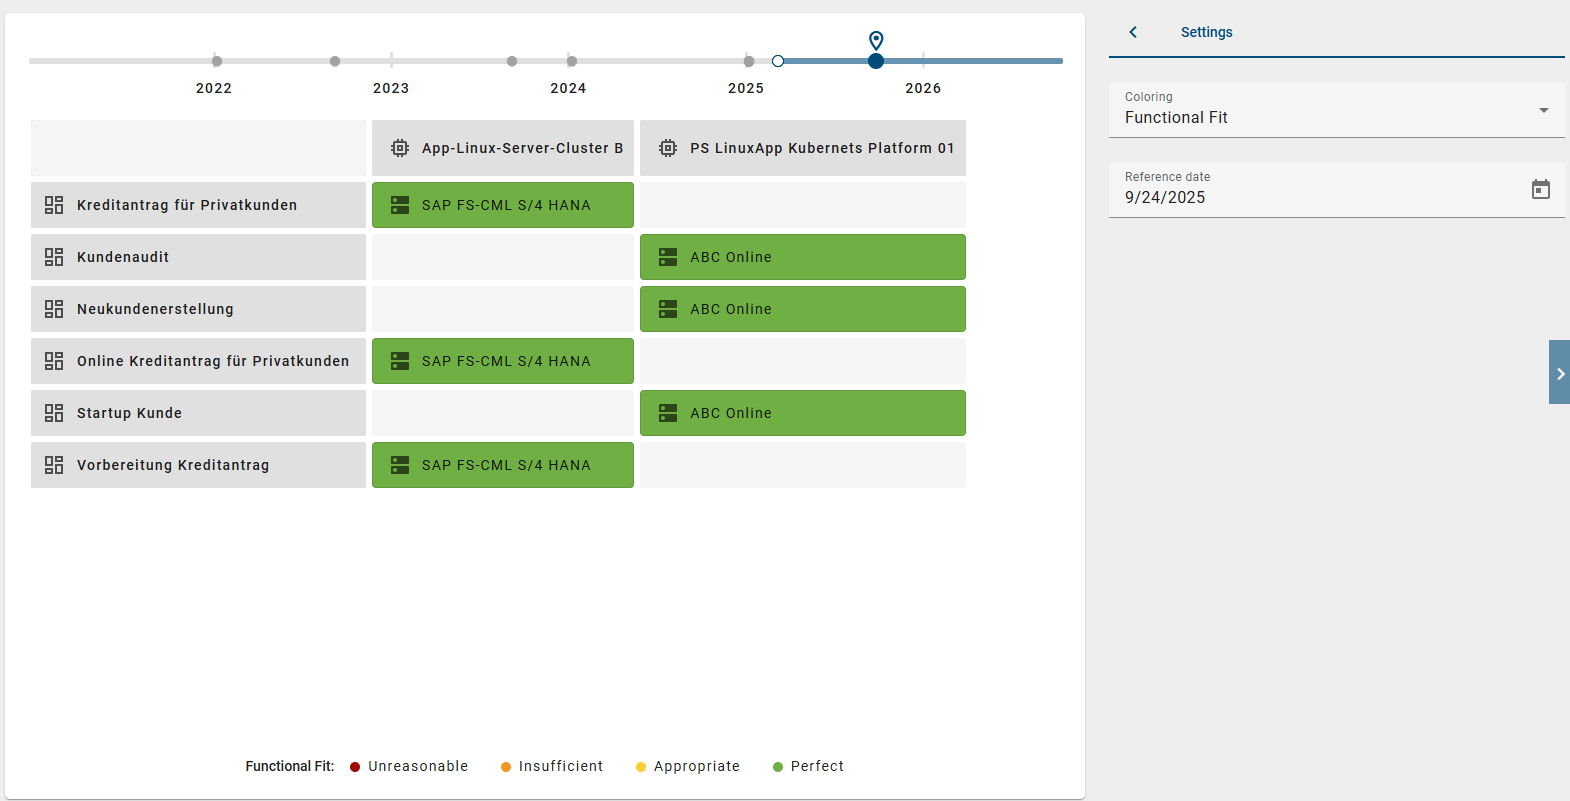The height and width of the screenshot is (801, 1570).
Task: Click the Unreasonable legend label
Action: [418, 766]
